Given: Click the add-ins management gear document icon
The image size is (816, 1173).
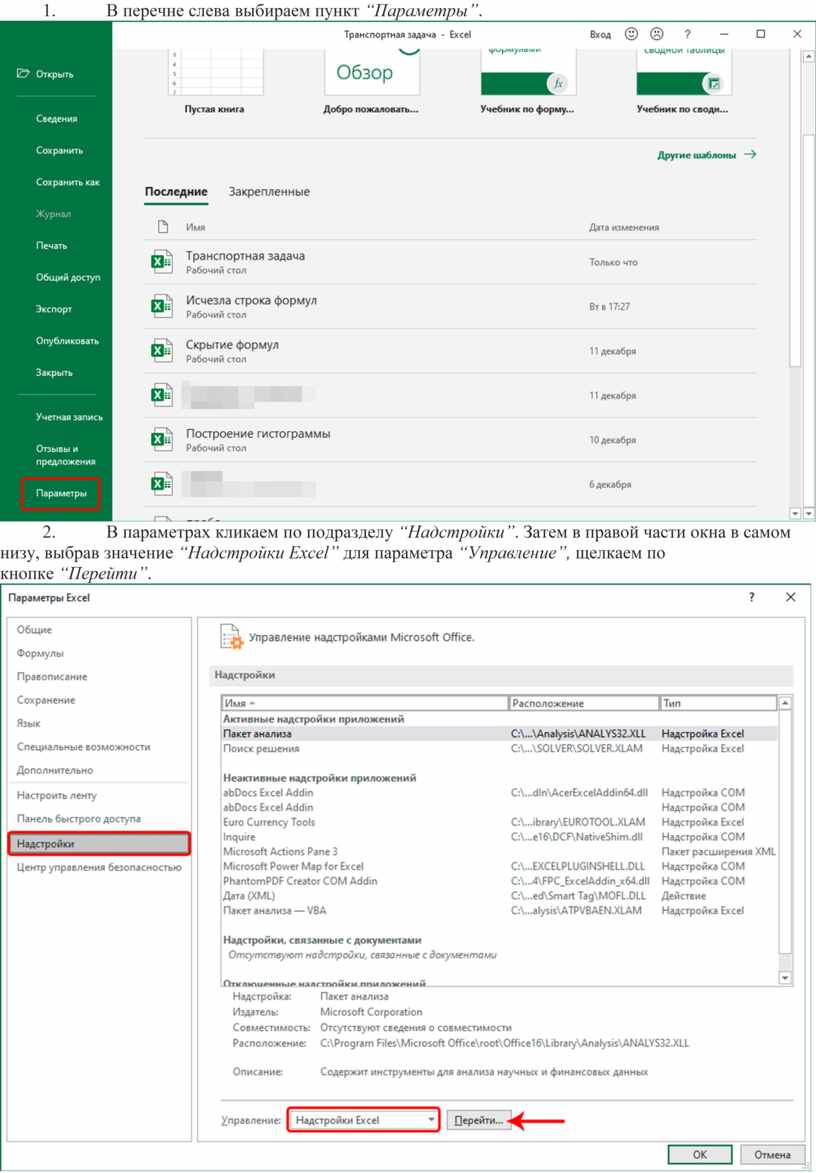Looking at the screenshot, I should tap(231, 637).
